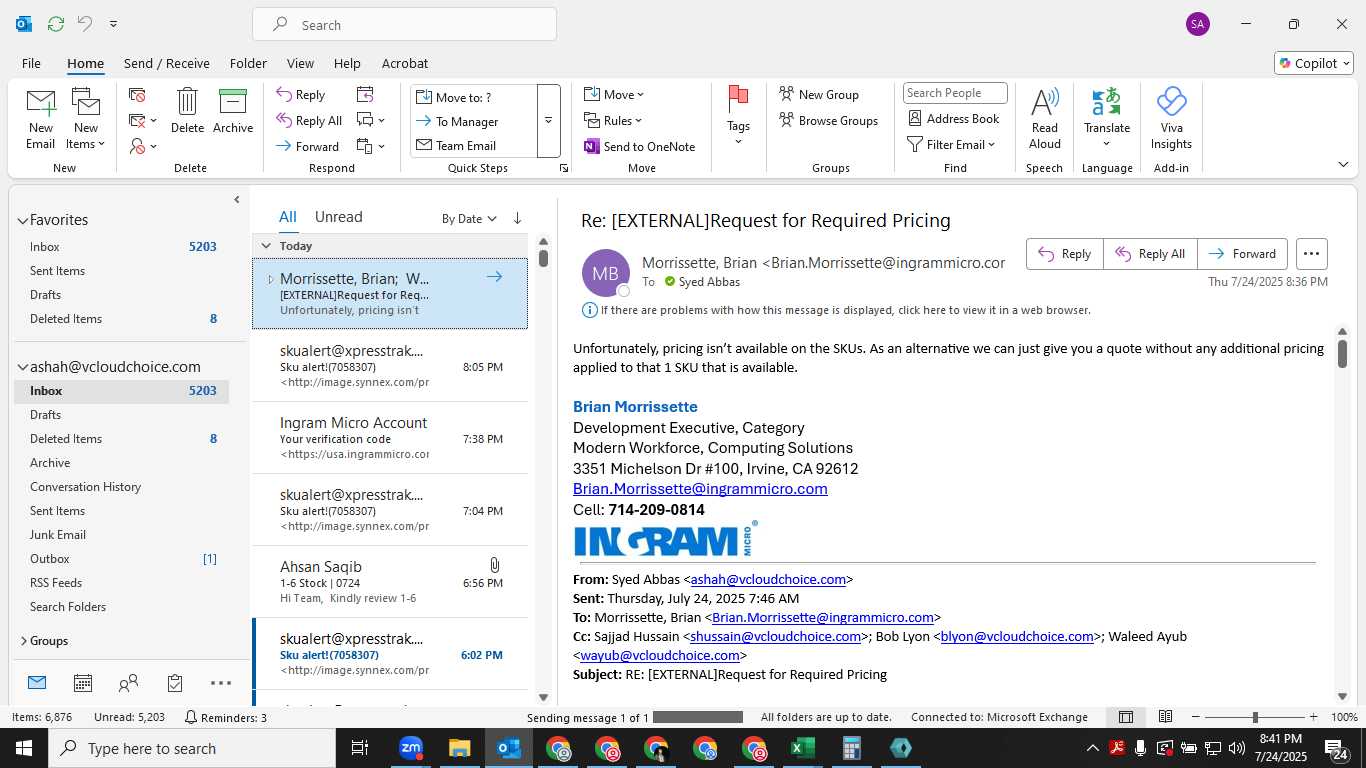Switch to the Calendar view icon
This screenshot has width=1366, height=768.
click(83, 683)
